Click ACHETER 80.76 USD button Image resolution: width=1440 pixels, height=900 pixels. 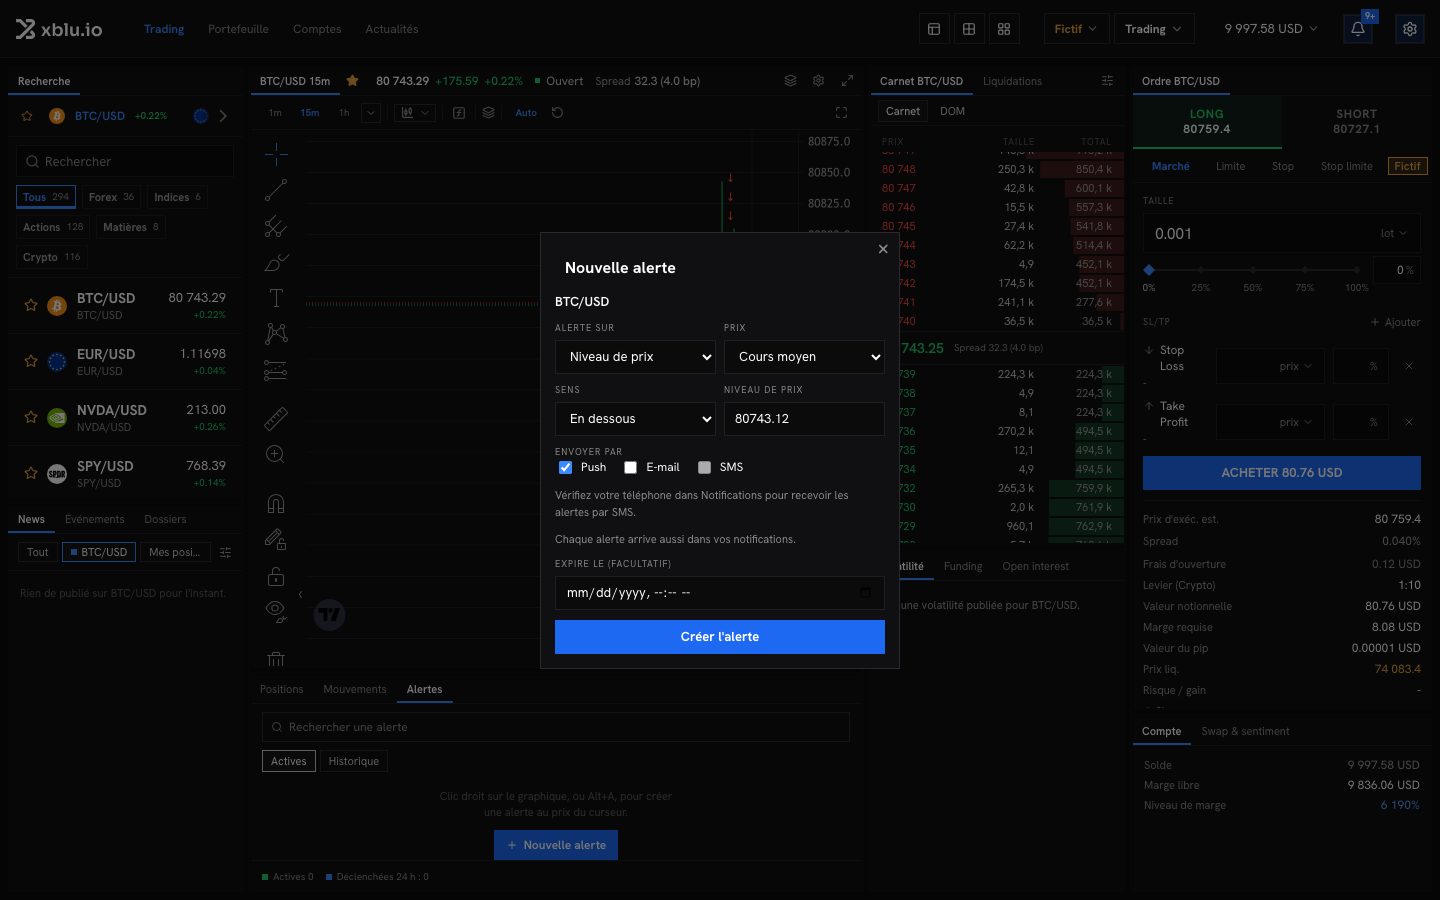point(1282,473)
